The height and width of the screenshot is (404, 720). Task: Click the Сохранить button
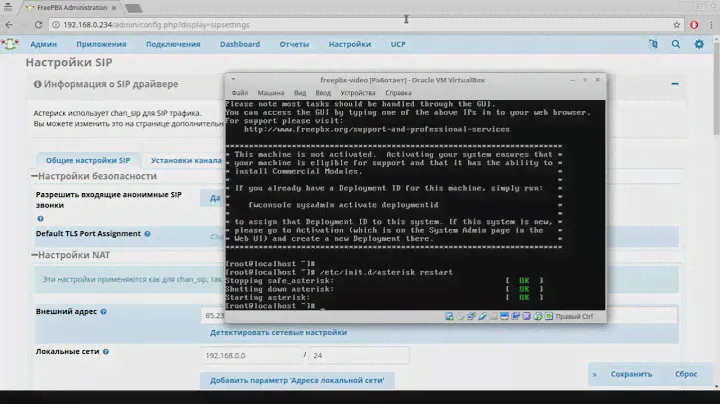click(x=631, y=374)
